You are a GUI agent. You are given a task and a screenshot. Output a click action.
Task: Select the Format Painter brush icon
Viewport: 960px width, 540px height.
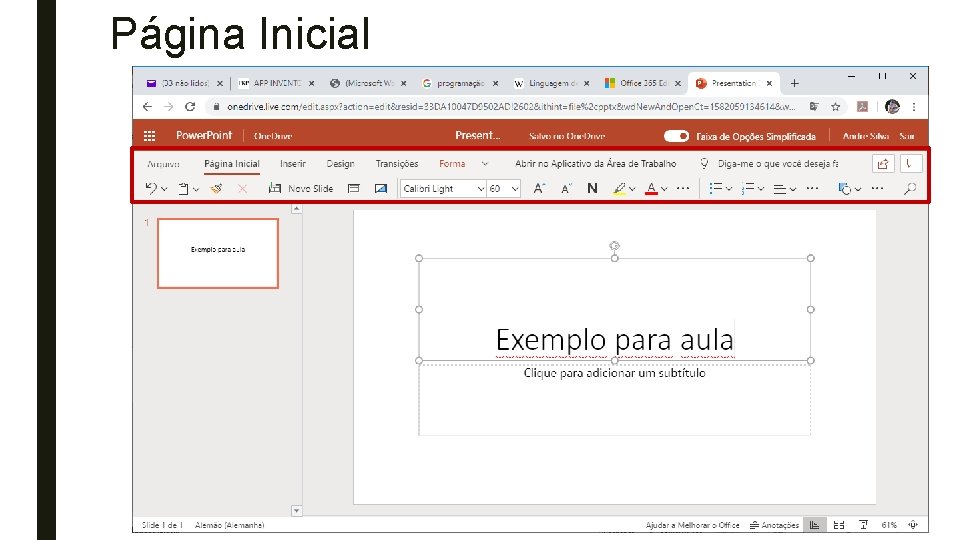coord(216,189)
